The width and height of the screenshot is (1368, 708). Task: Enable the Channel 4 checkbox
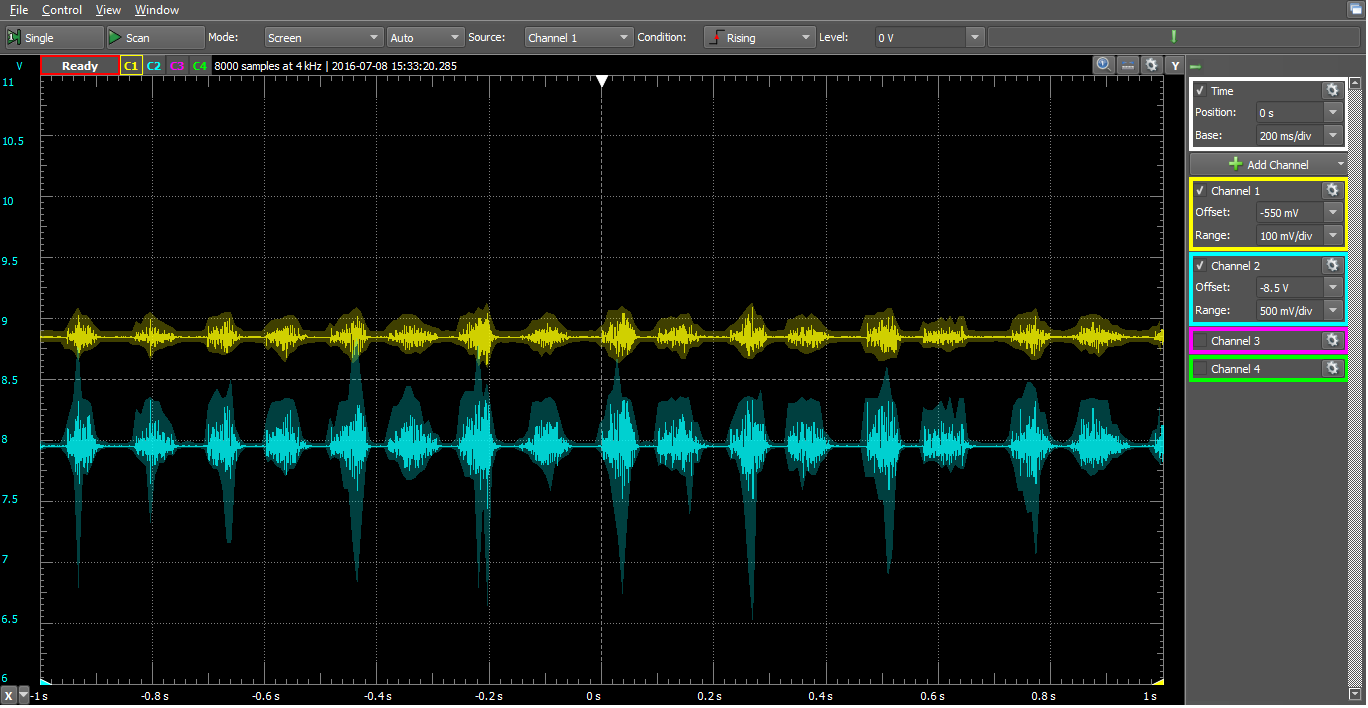point(1200,369)
